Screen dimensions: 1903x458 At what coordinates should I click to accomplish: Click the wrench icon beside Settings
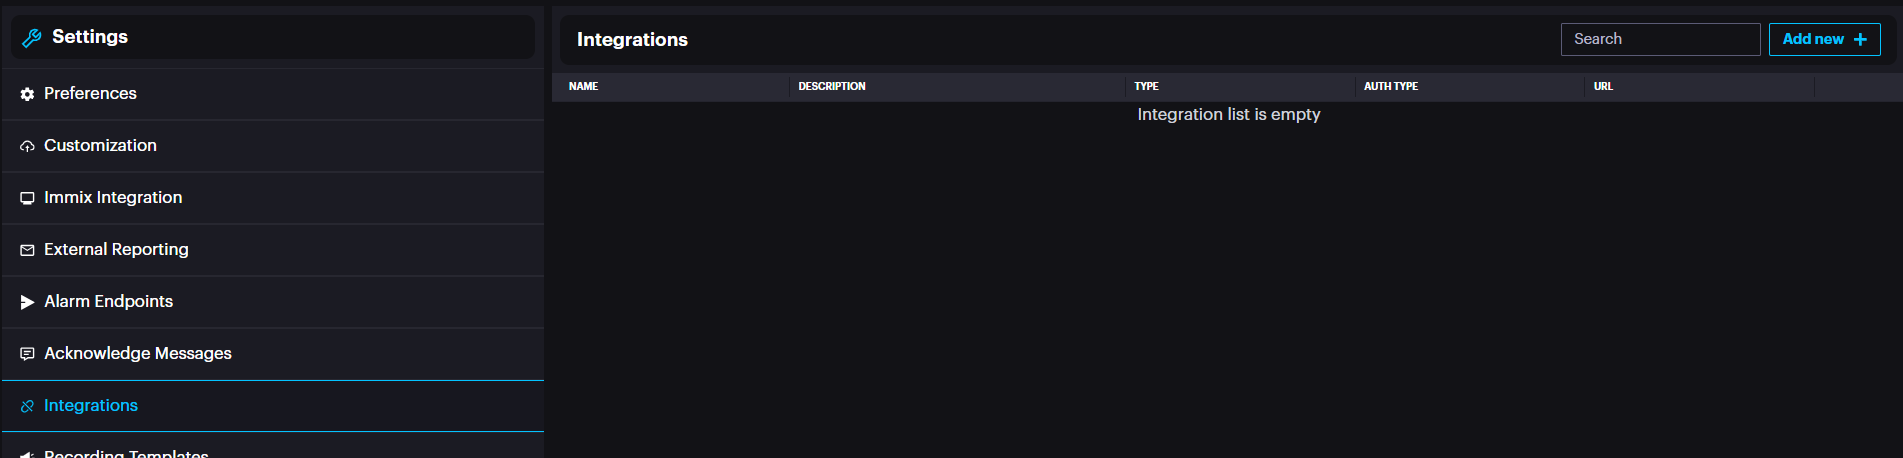tap(32, 38)
